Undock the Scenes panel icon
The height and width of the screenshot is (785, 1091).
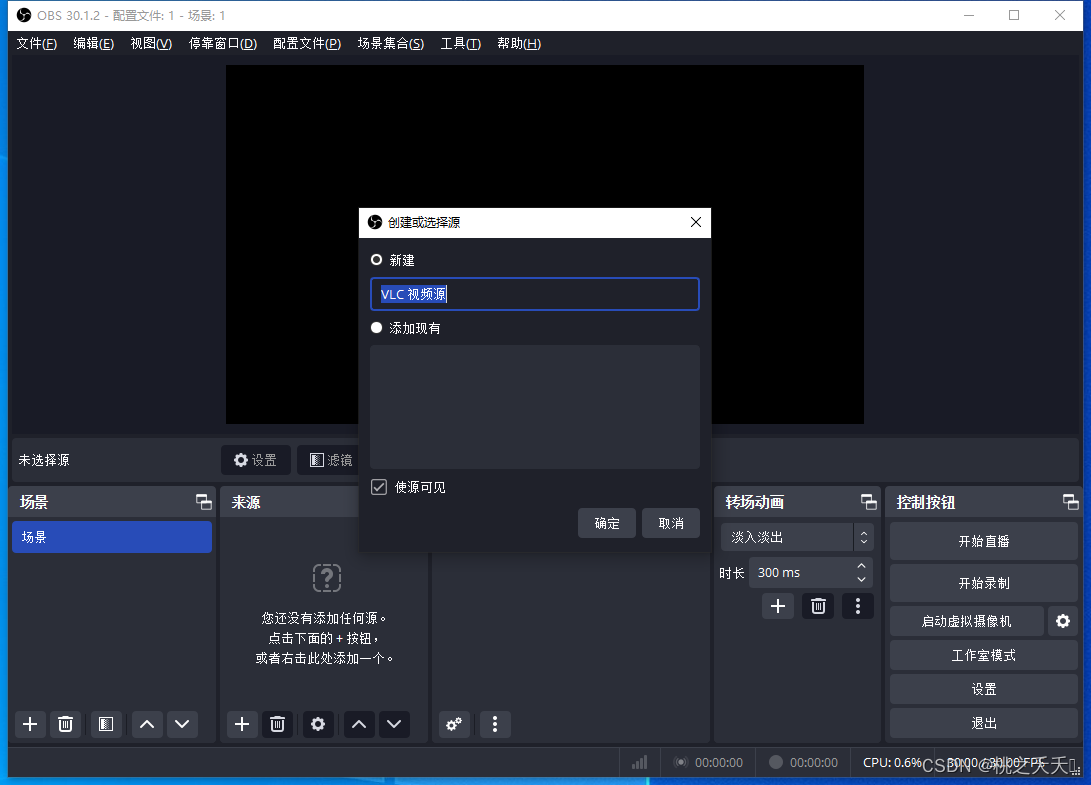tap(203, 502)
